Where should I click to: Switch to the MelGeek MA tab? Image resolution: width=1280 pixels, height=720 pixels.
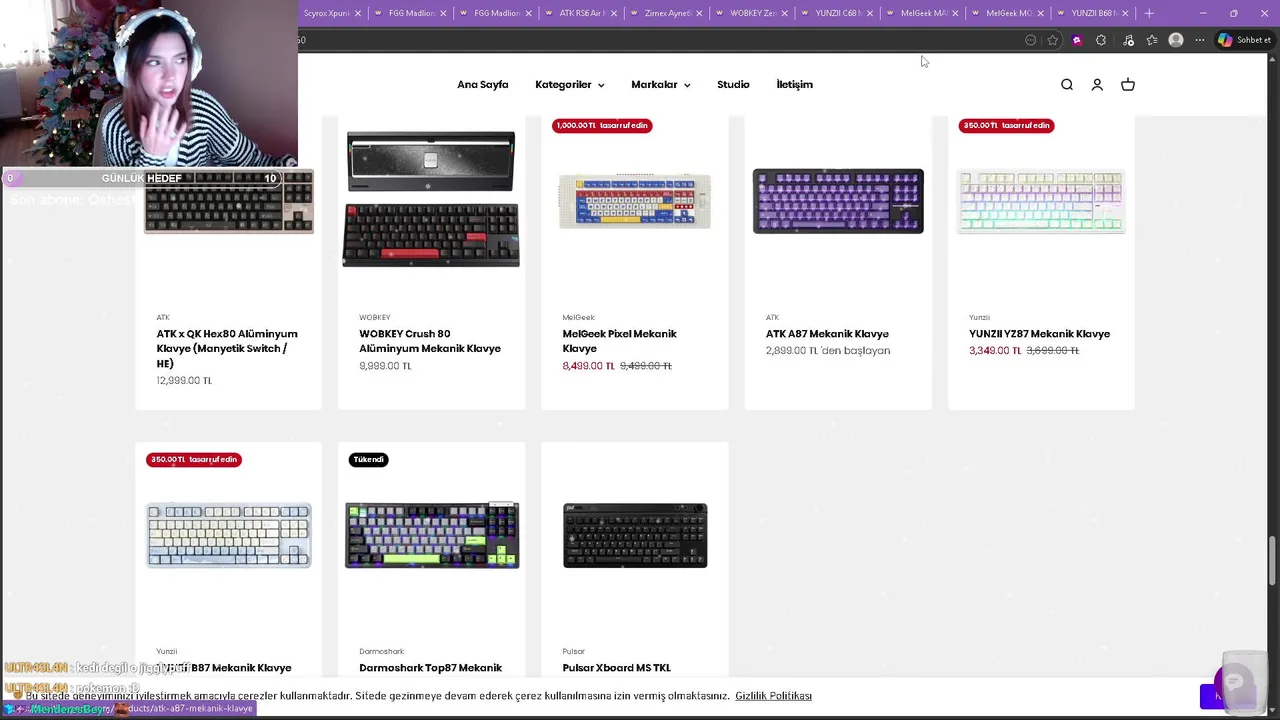[923, 13]
